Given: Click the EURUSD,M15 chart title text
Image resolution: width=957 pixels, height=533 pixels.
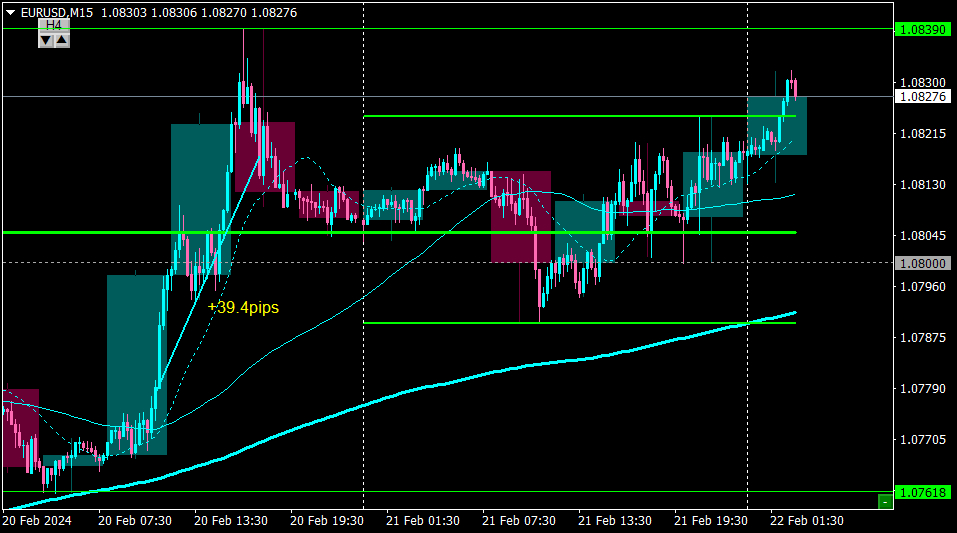Looking at the screenshot, I should tap(57, 13).
